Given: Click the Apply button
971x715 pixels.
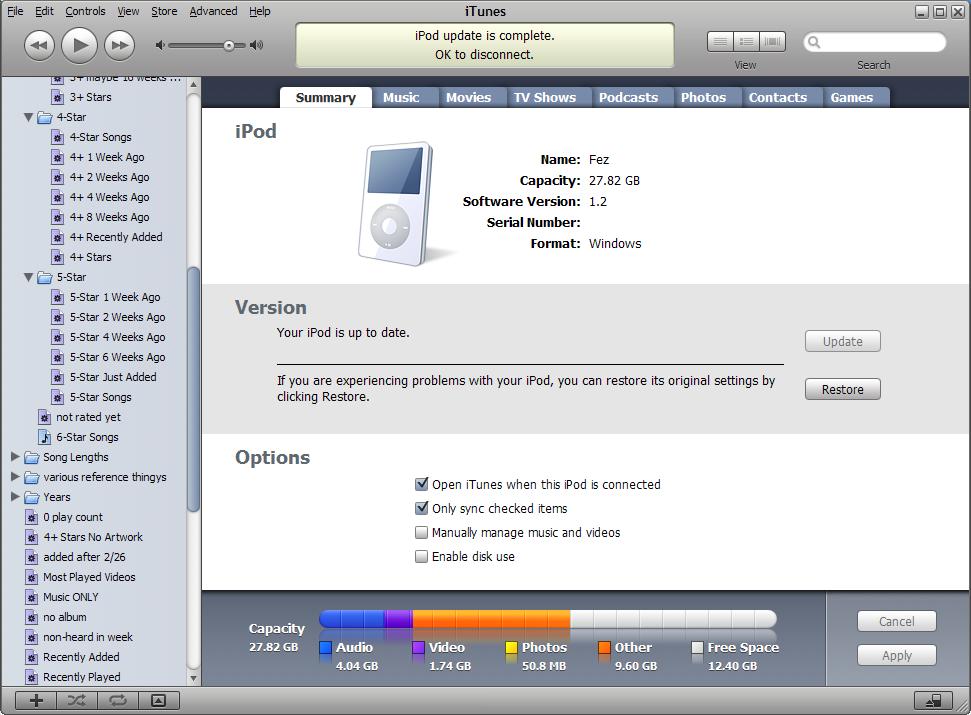Looking at the screenshot, I should pos(896,656).
